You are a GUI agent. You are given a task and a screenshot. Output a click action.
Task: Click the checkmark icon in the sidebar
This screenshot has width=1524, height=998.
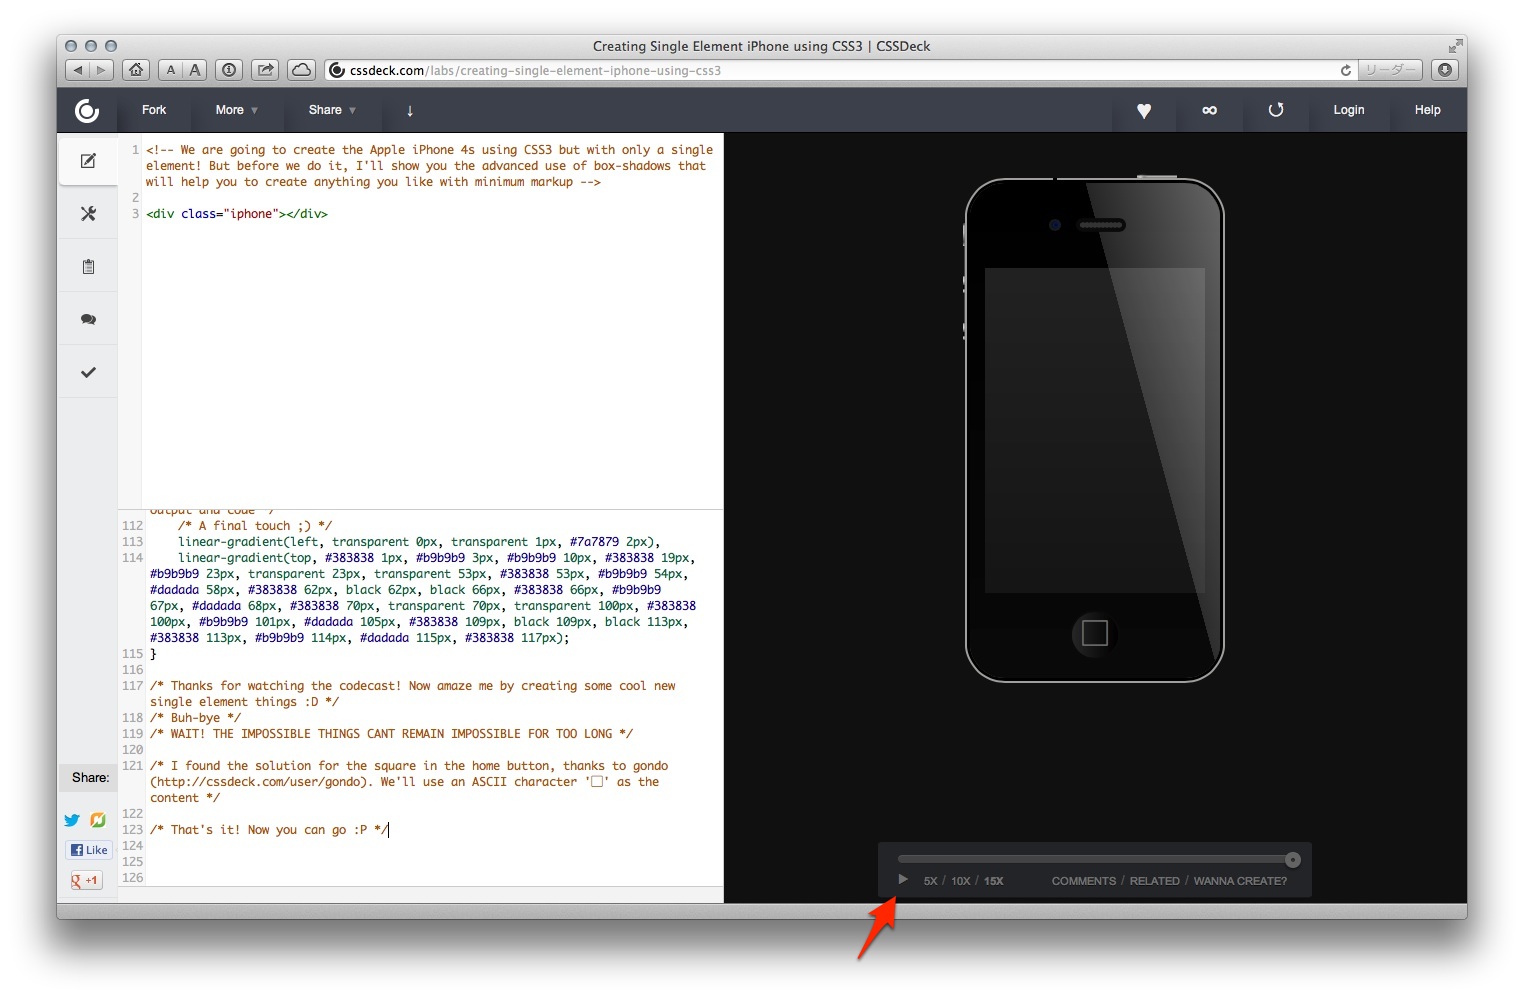coord(88,371)
